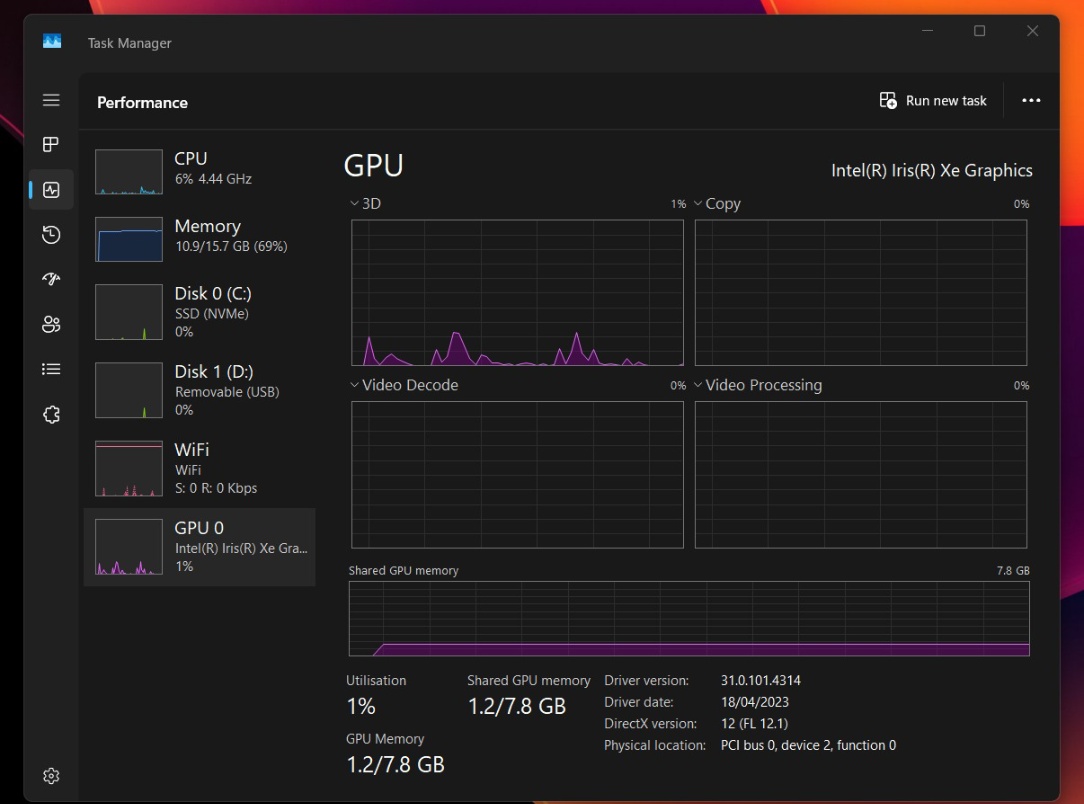Open the Video Decode engine dropdown
This screenshot has height=804, width=1084.
(403, 386)
